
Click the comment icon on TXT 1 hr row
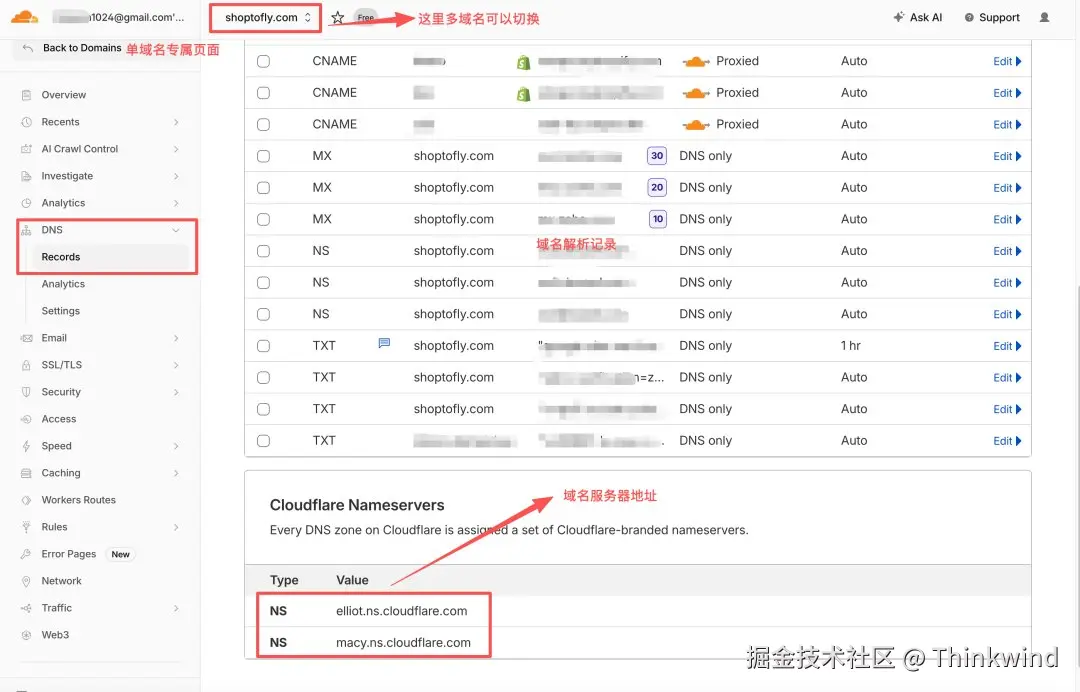point(384,343)
